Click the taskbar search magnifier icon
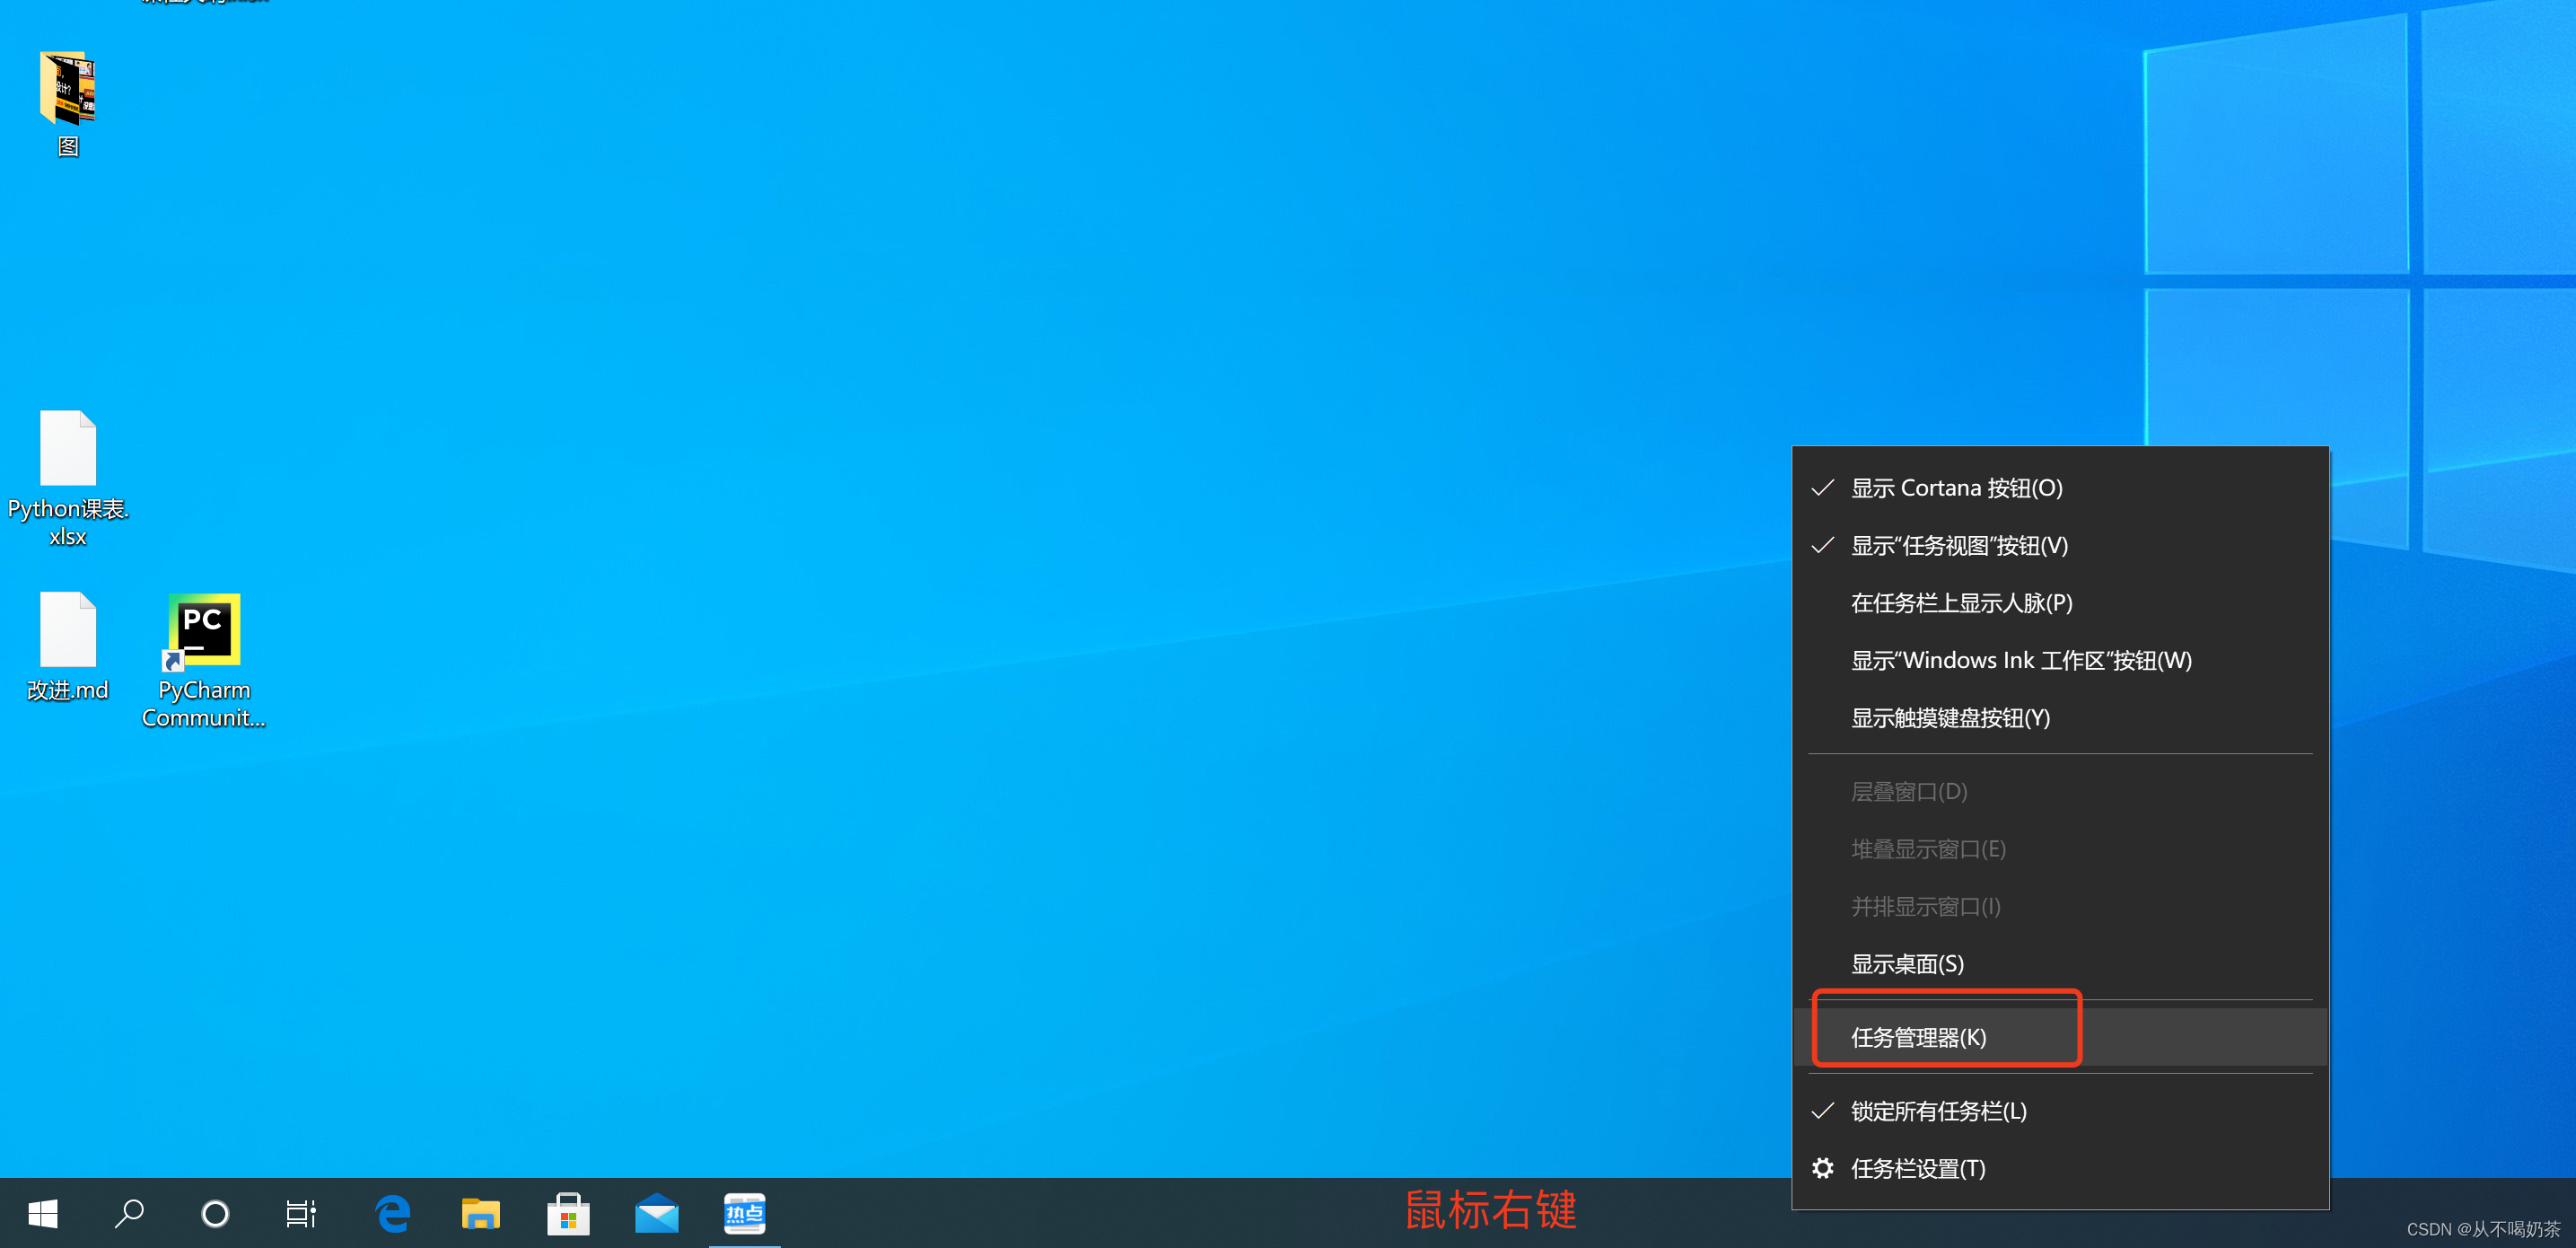The width and height of the screenshot is (2576, 1248). click(x=129, y=1213)
